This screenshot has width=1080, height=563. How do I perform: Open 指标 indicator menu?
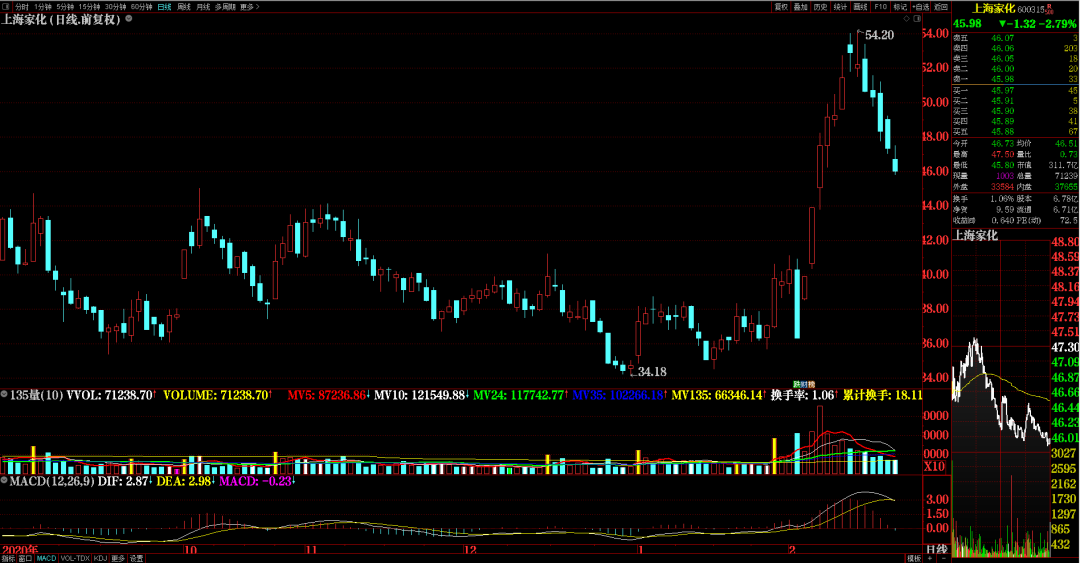8,558
